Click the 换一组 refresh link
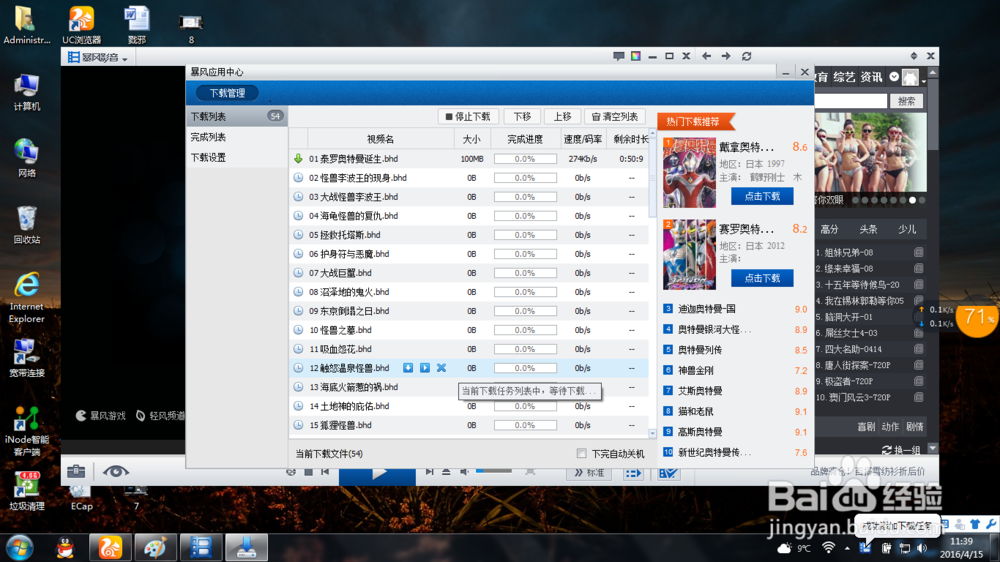 coord(902,450)
